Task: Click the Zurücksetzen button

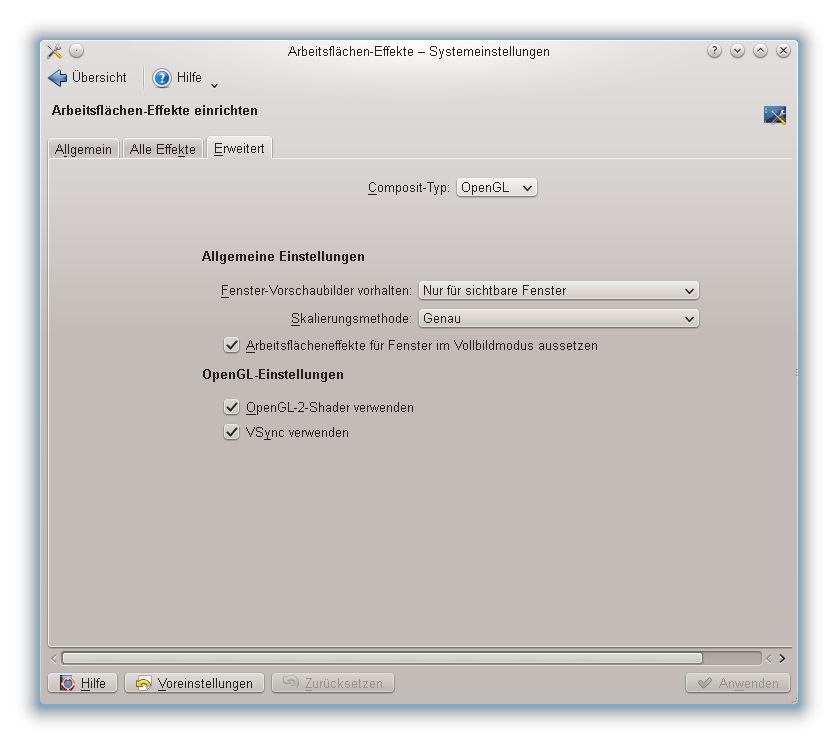Action: point(333,683)
